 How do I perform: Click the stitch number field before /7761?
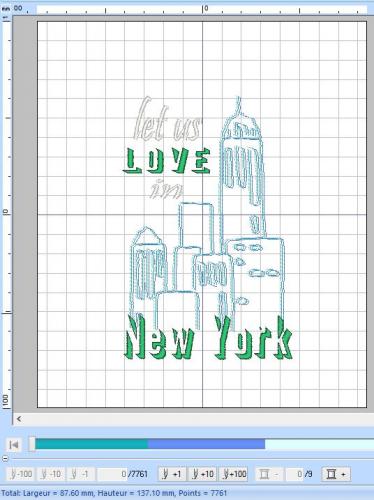(112, 474)
